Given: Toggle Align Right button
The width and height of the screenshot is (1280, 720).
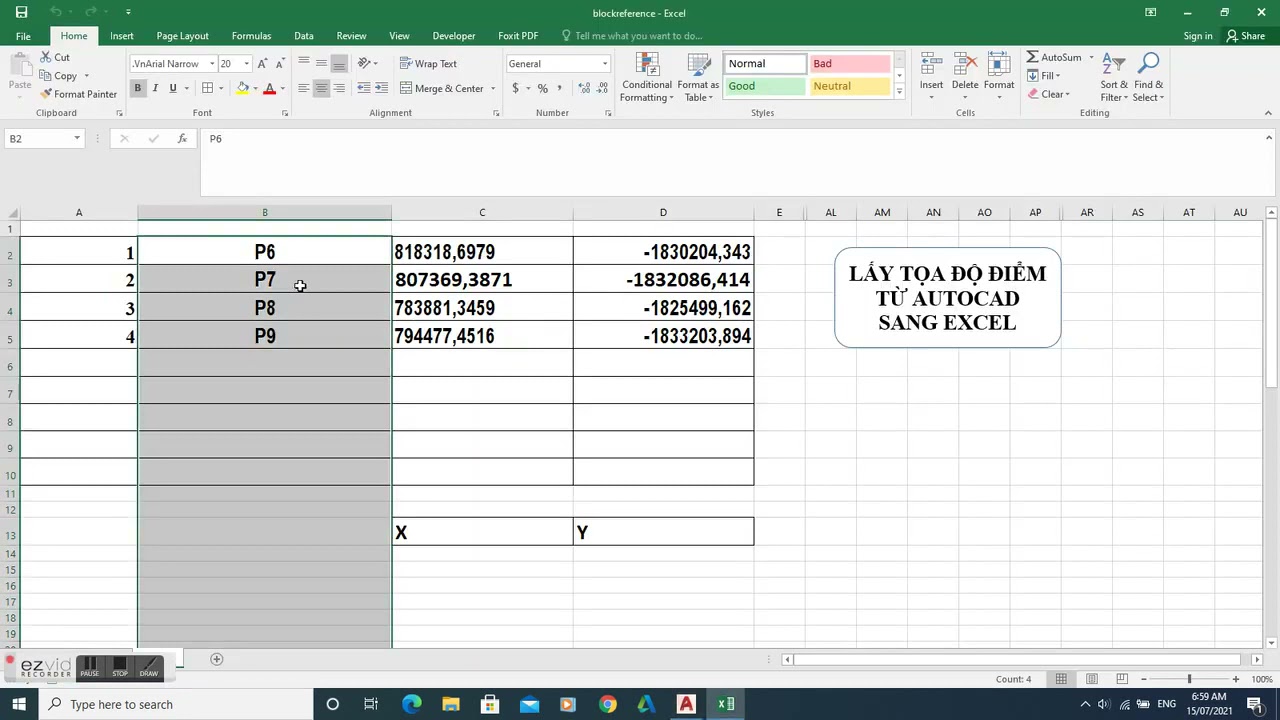Looking at the screenshot, I should 339,88.
